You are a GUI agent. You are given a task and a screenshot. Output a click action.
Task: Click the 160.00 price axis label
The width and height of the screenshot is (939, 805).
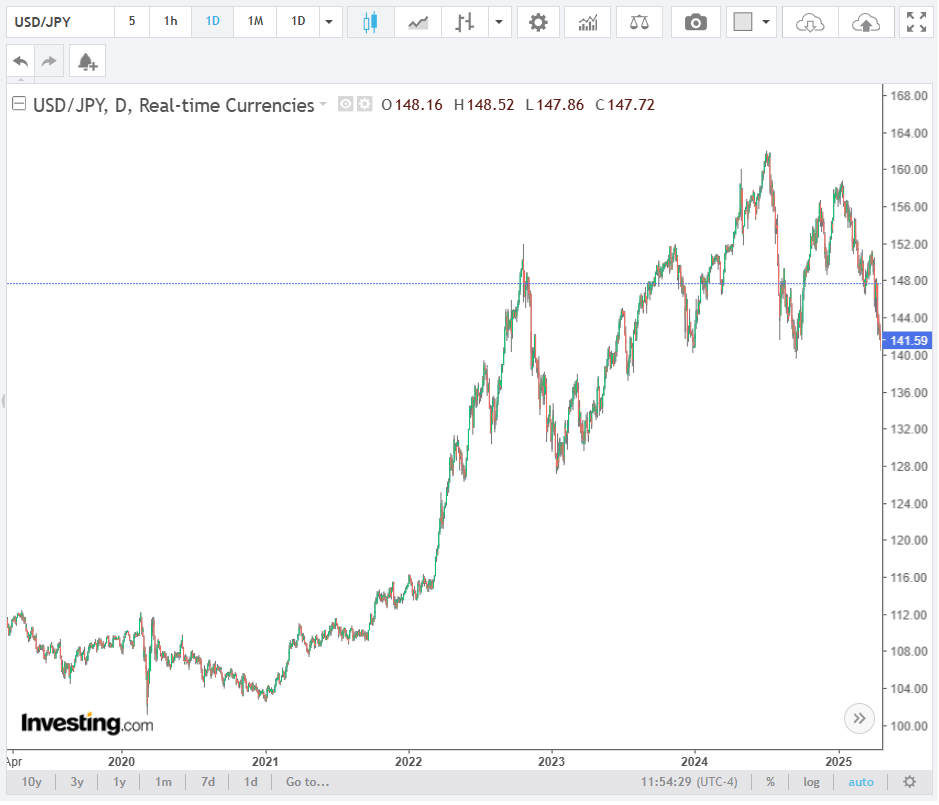coord(909,170)
